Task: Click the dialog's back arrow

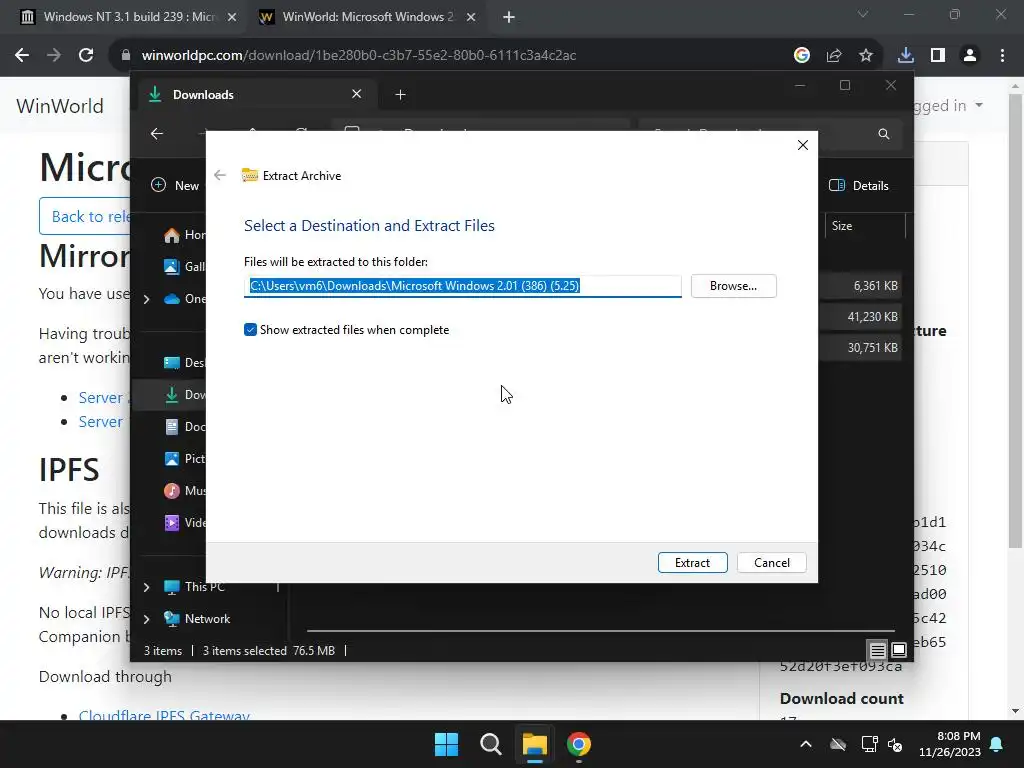Action: [220, 175]
